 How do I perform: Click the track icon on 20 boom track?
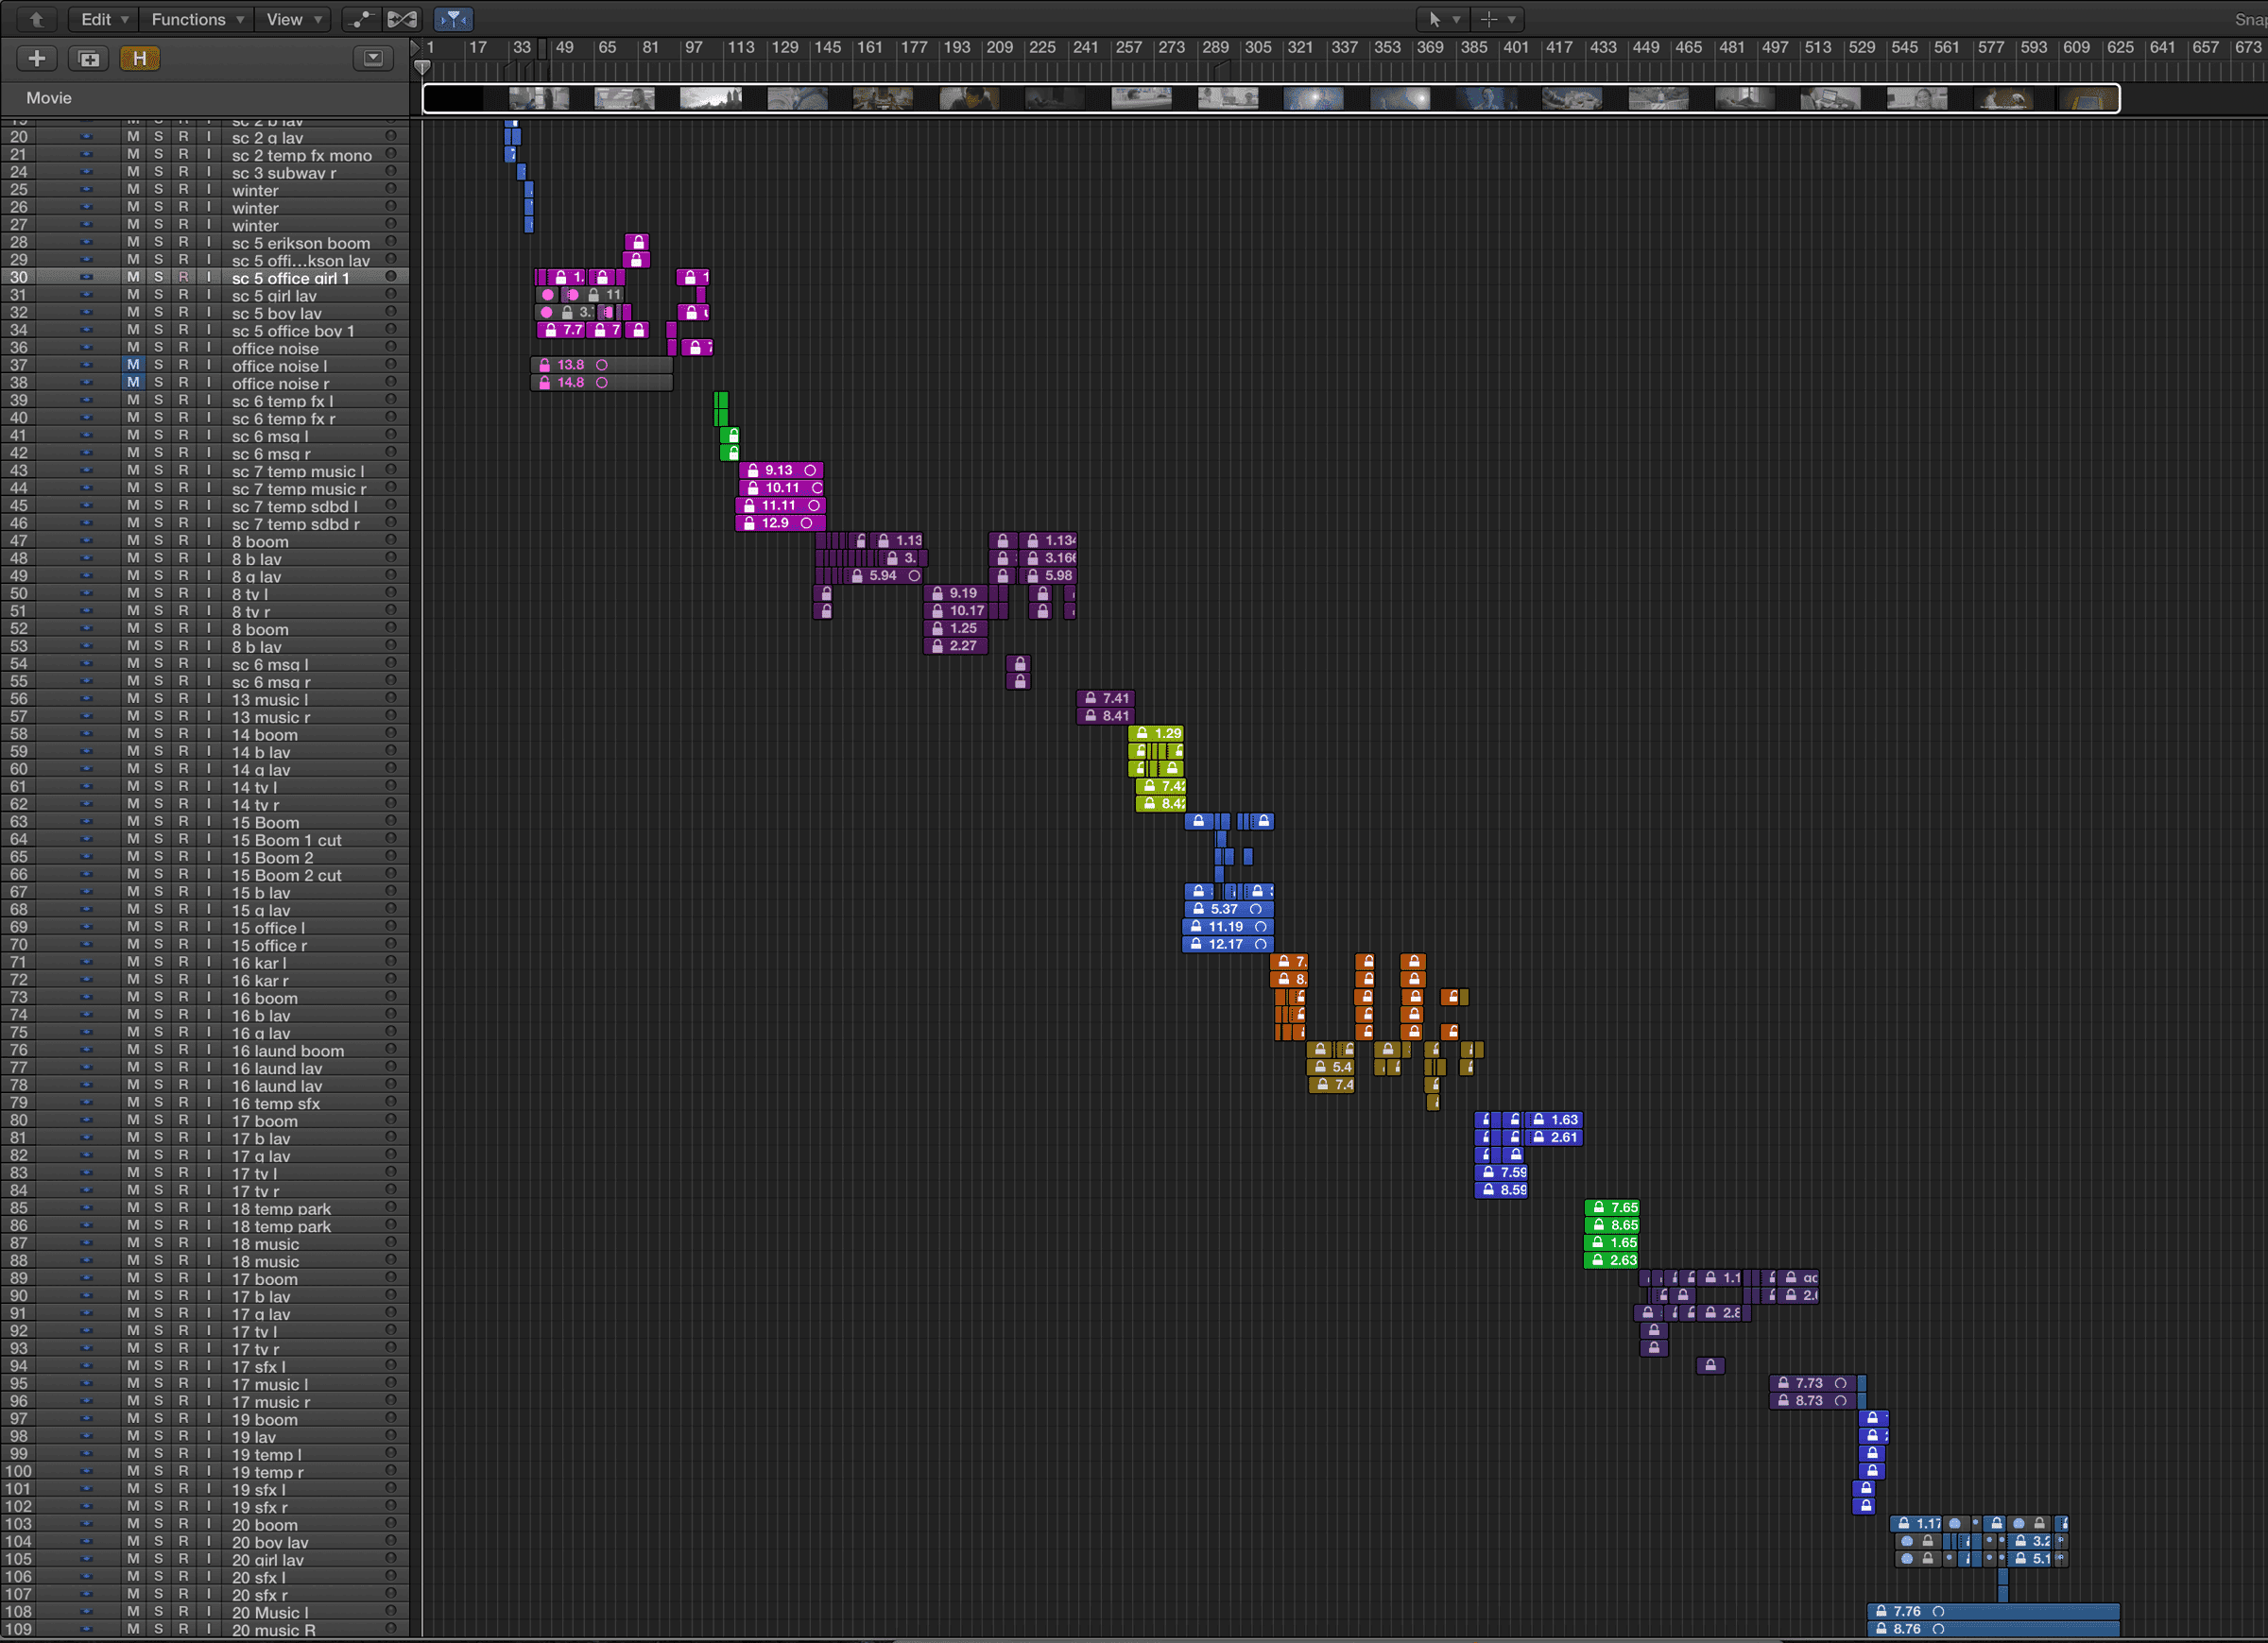click(86, 1524)
